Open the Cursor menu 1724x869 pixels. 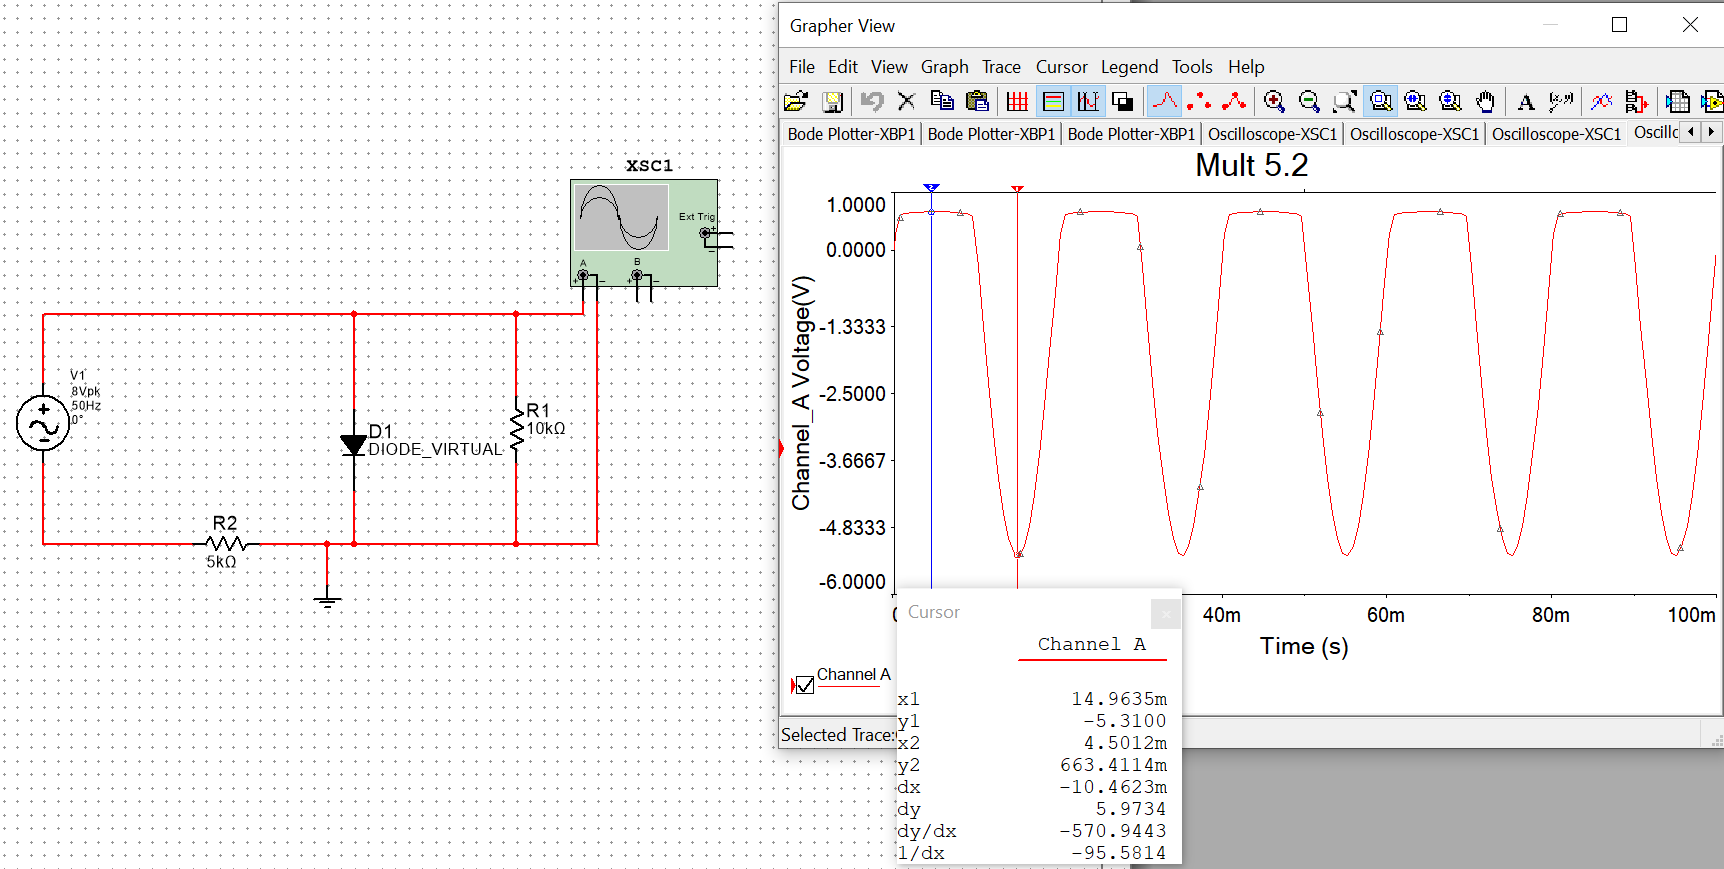(x=1061, y=67)
